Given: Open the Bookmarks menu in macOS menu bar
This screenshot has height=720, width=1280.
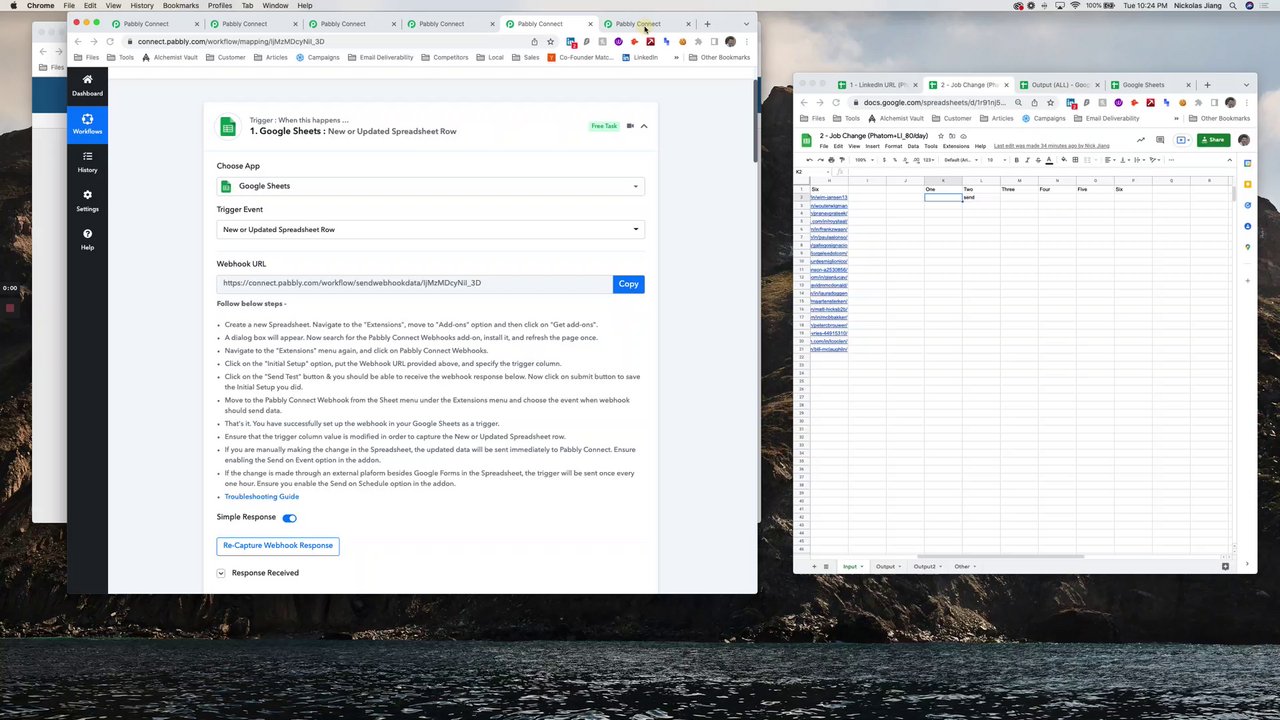Looking at the screenshot, I should pyautogui.click(x=181, y=6).
